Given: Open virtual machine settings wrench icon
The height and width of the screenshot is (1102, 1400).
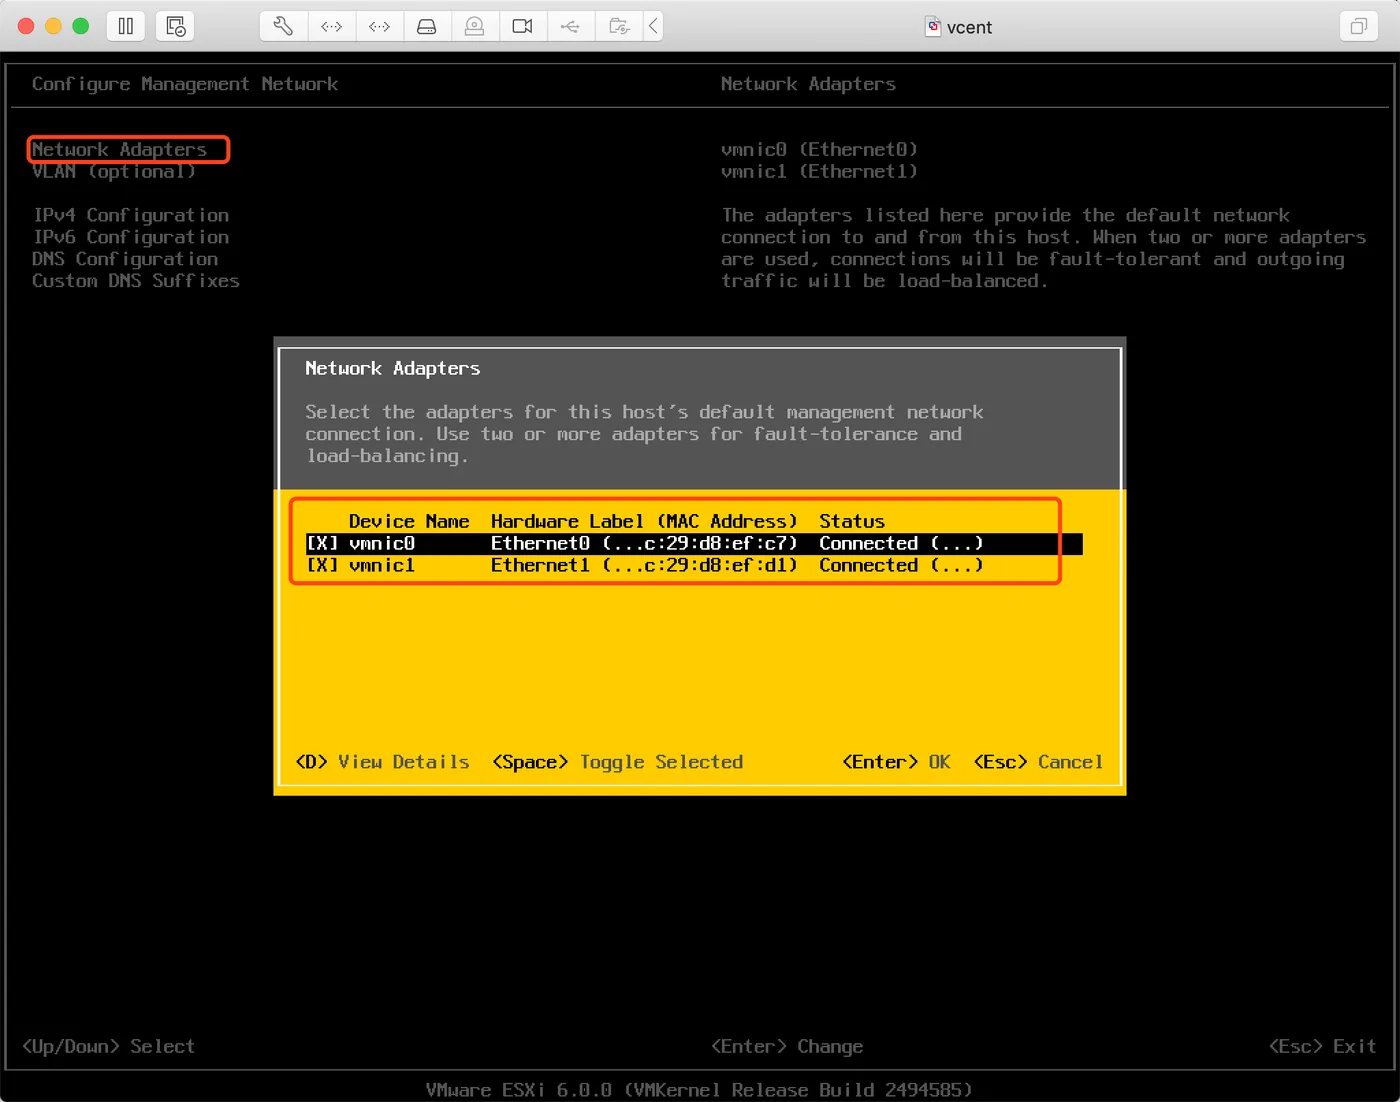Looking at the screenshot, I should click(x=283, y=26).
